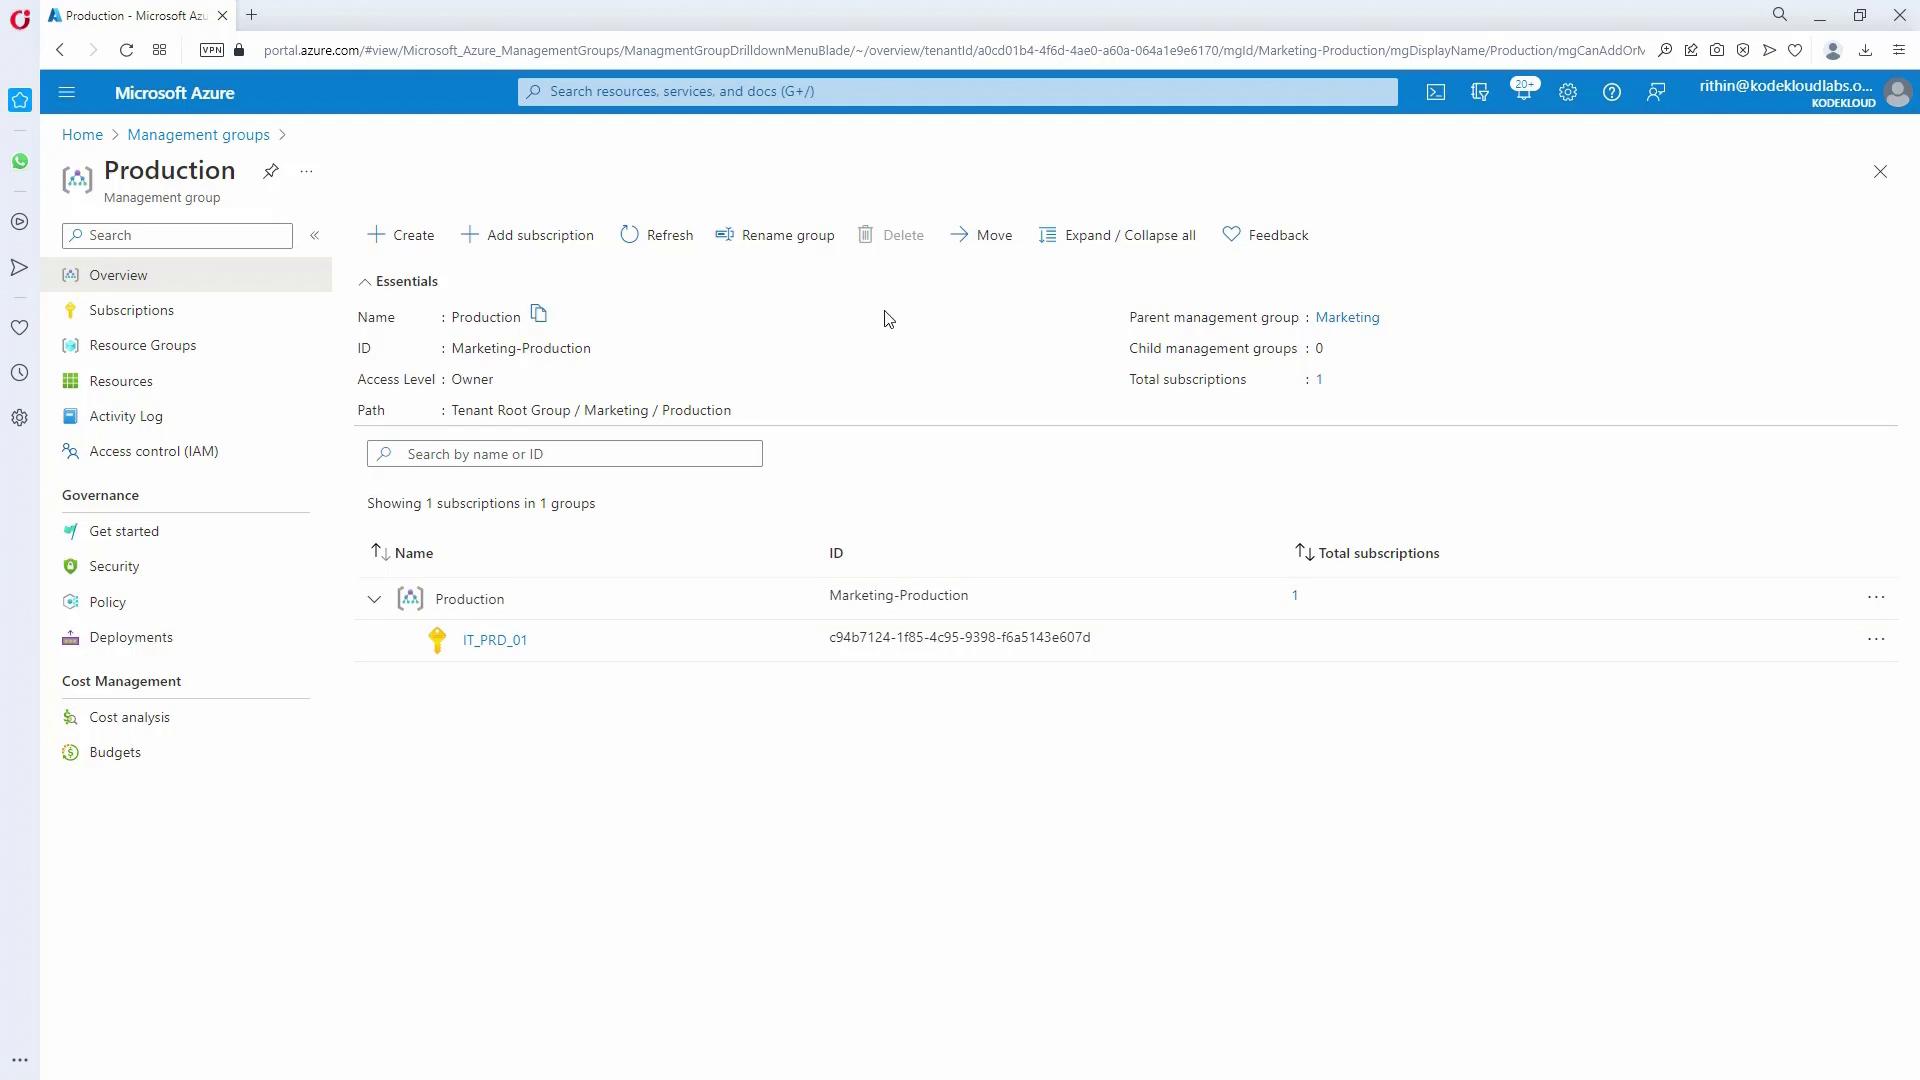Pin Production blade to dashboard
Image resolution: width=1920 pixels, height=1080 pixels.
tap(271, 171)
